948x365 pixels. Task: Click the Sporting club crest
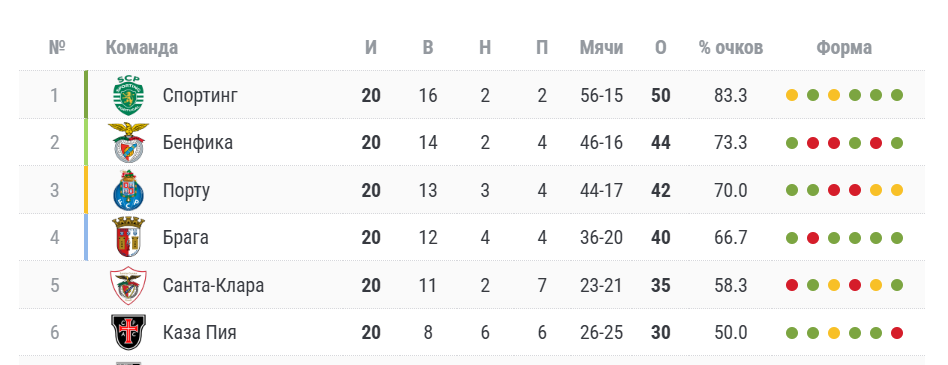point(129,95)
